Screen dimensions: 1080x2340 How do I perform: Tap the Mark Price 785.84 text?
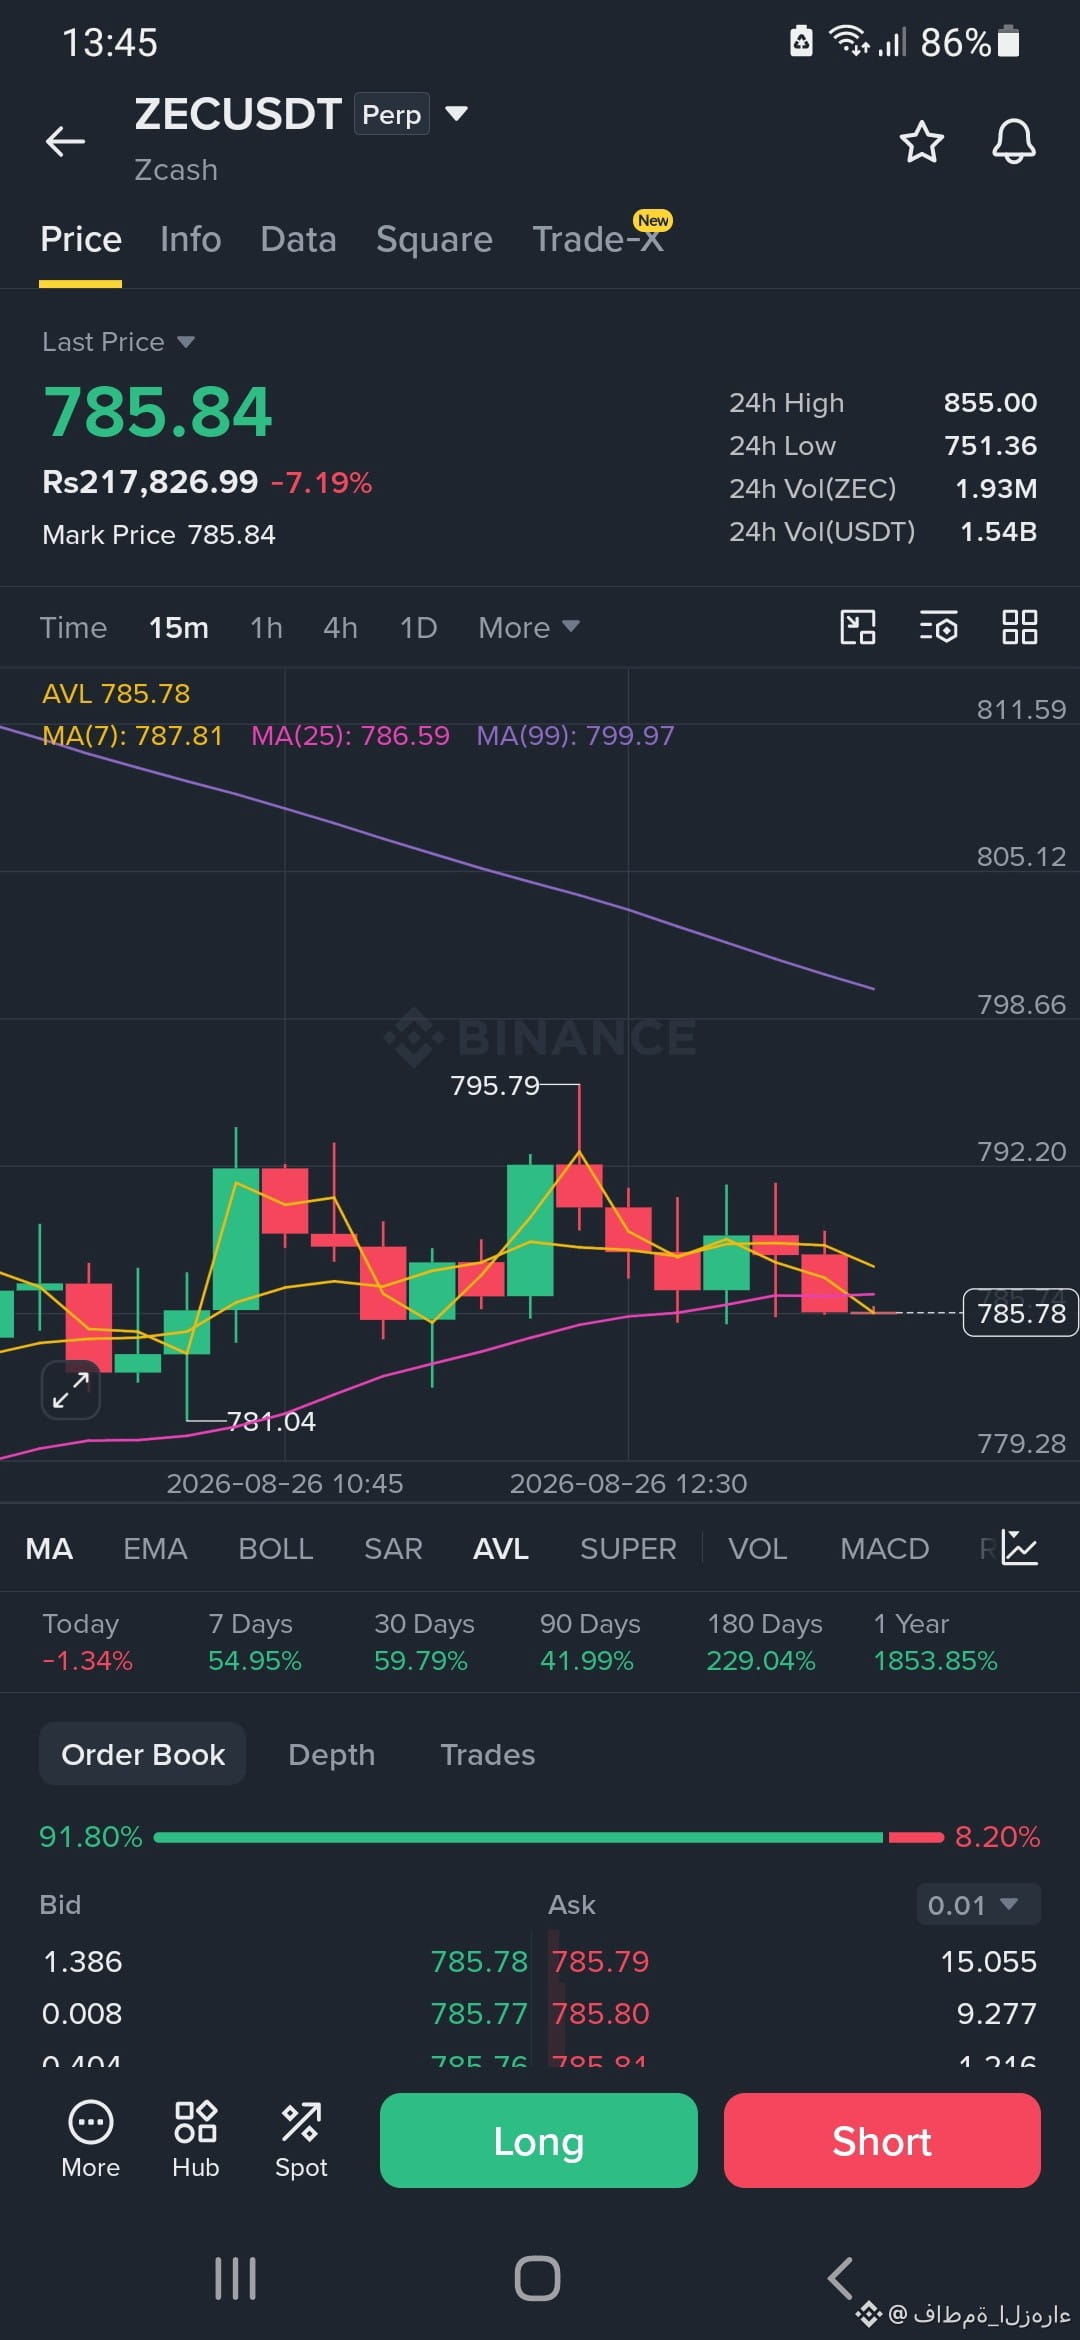coord(159,534)
